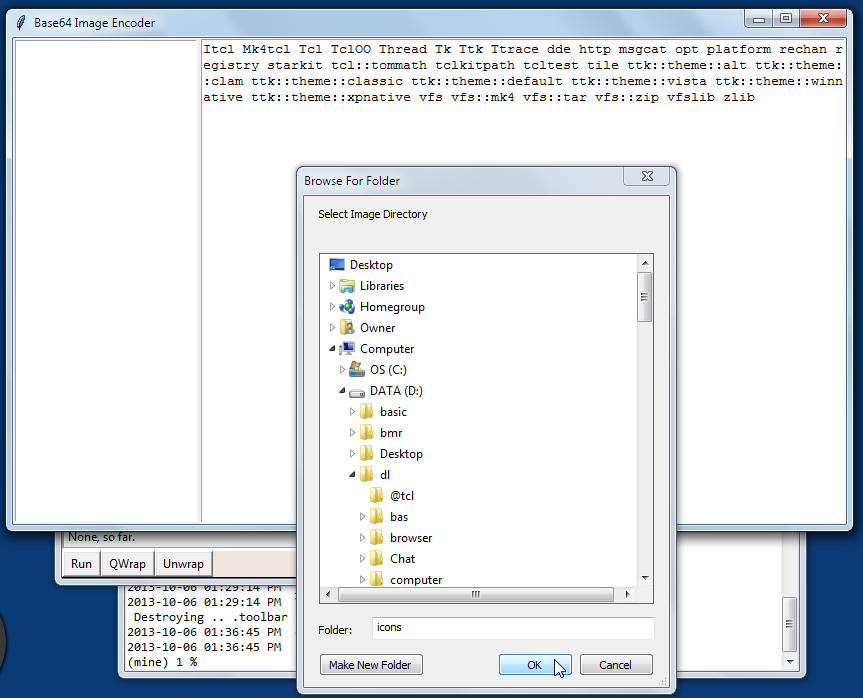This screenshot has height=698, width=863.
Task: Expand the Libraries tree node
Action: [332, 286]
